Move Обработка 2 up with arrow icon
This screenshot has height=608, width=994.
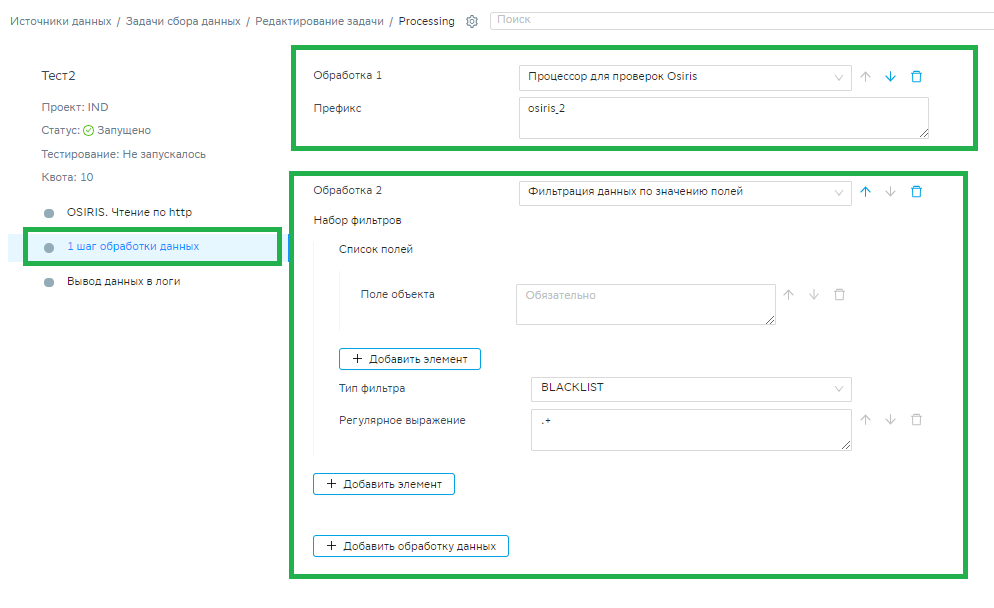tap(866, 192)
